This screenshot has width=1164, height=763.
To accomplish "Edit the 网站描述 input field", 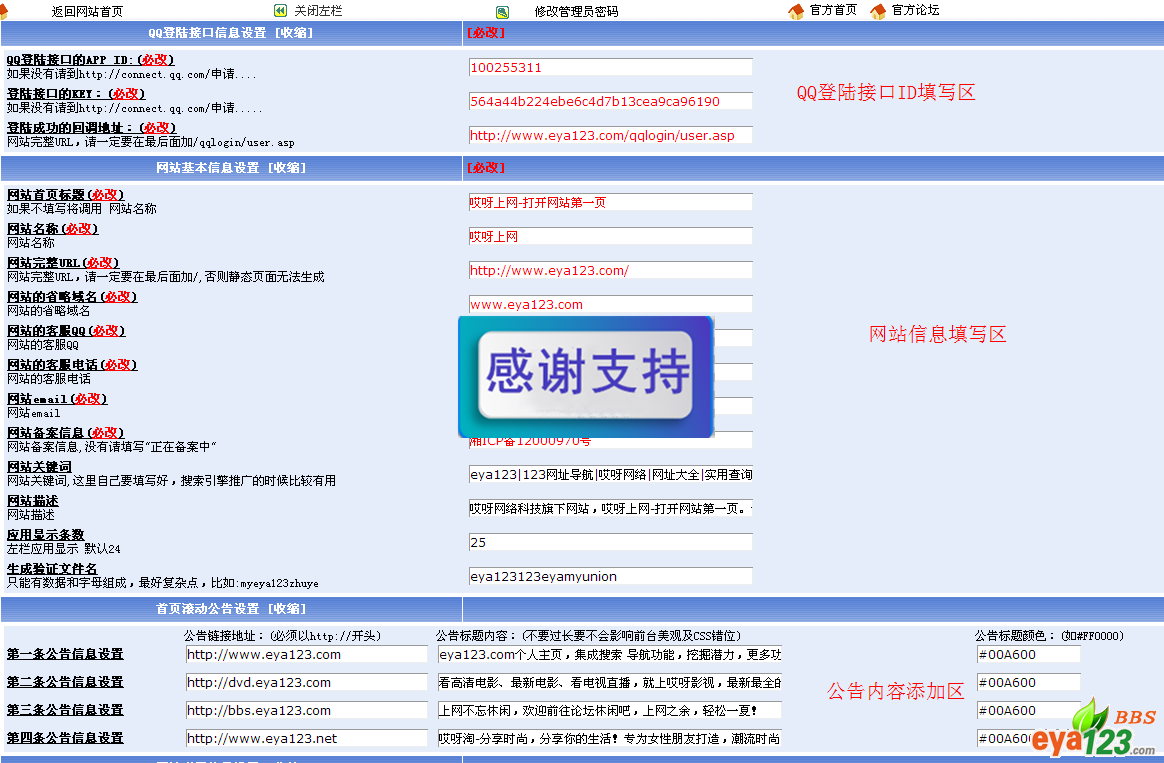I will point(611,508).
